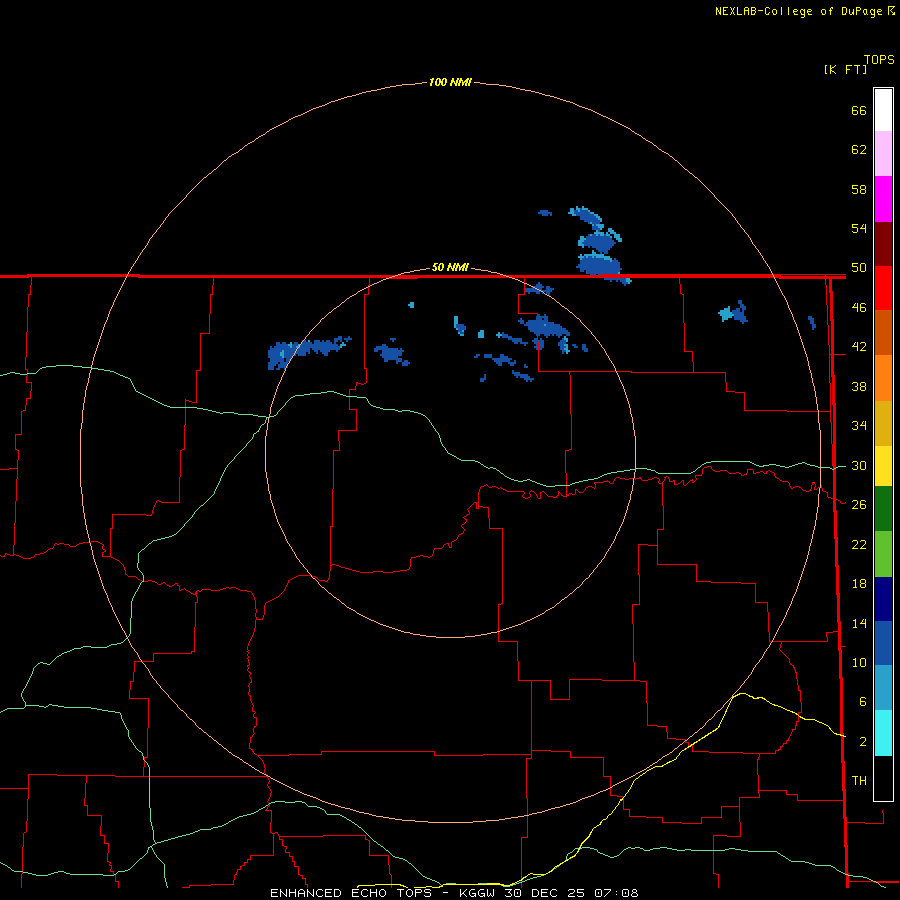Click the isolated echo near the east state line
This screenshot has width=900, height=900.
click(x=812, y=322)
